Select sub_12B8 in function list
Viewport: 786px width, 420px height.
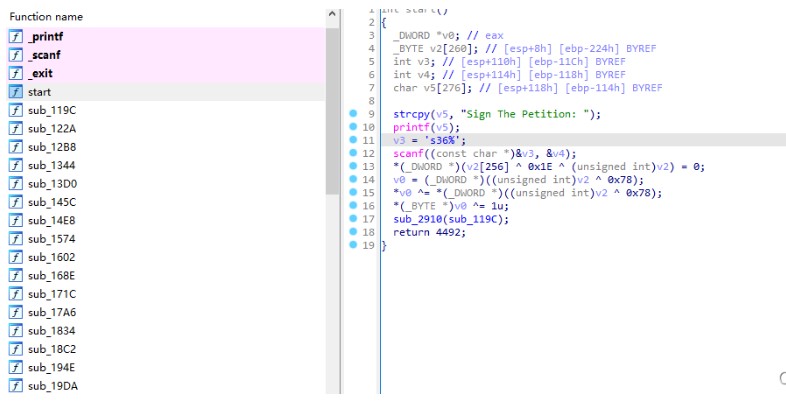tap(166, 147)
